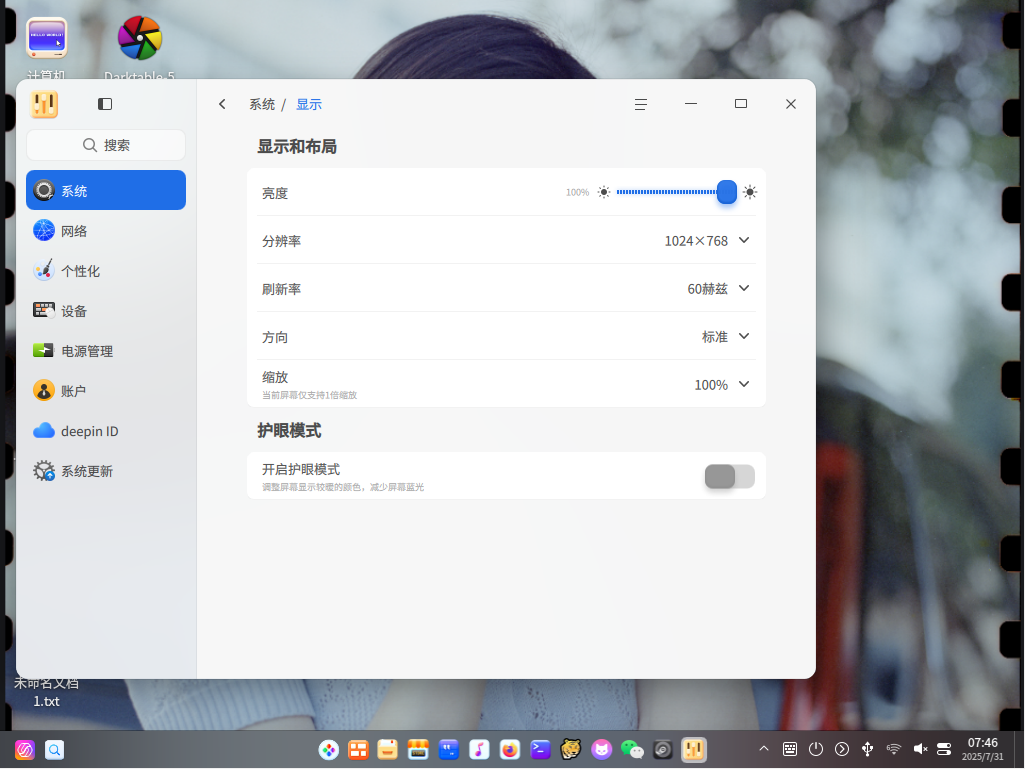Click the 搜索 search field
Viewport: 1025px width, 769px height.
(106, 145)
